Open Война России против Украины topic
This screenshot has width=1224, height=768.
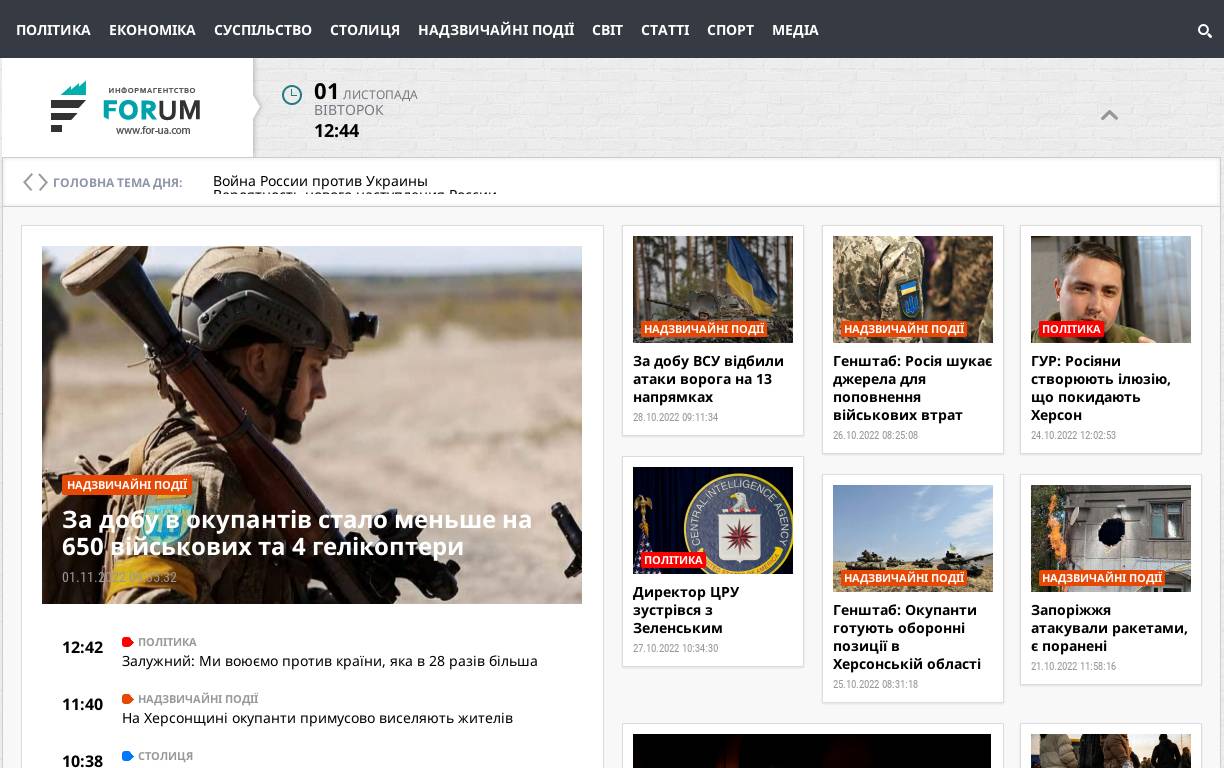[x=320, y=181]
